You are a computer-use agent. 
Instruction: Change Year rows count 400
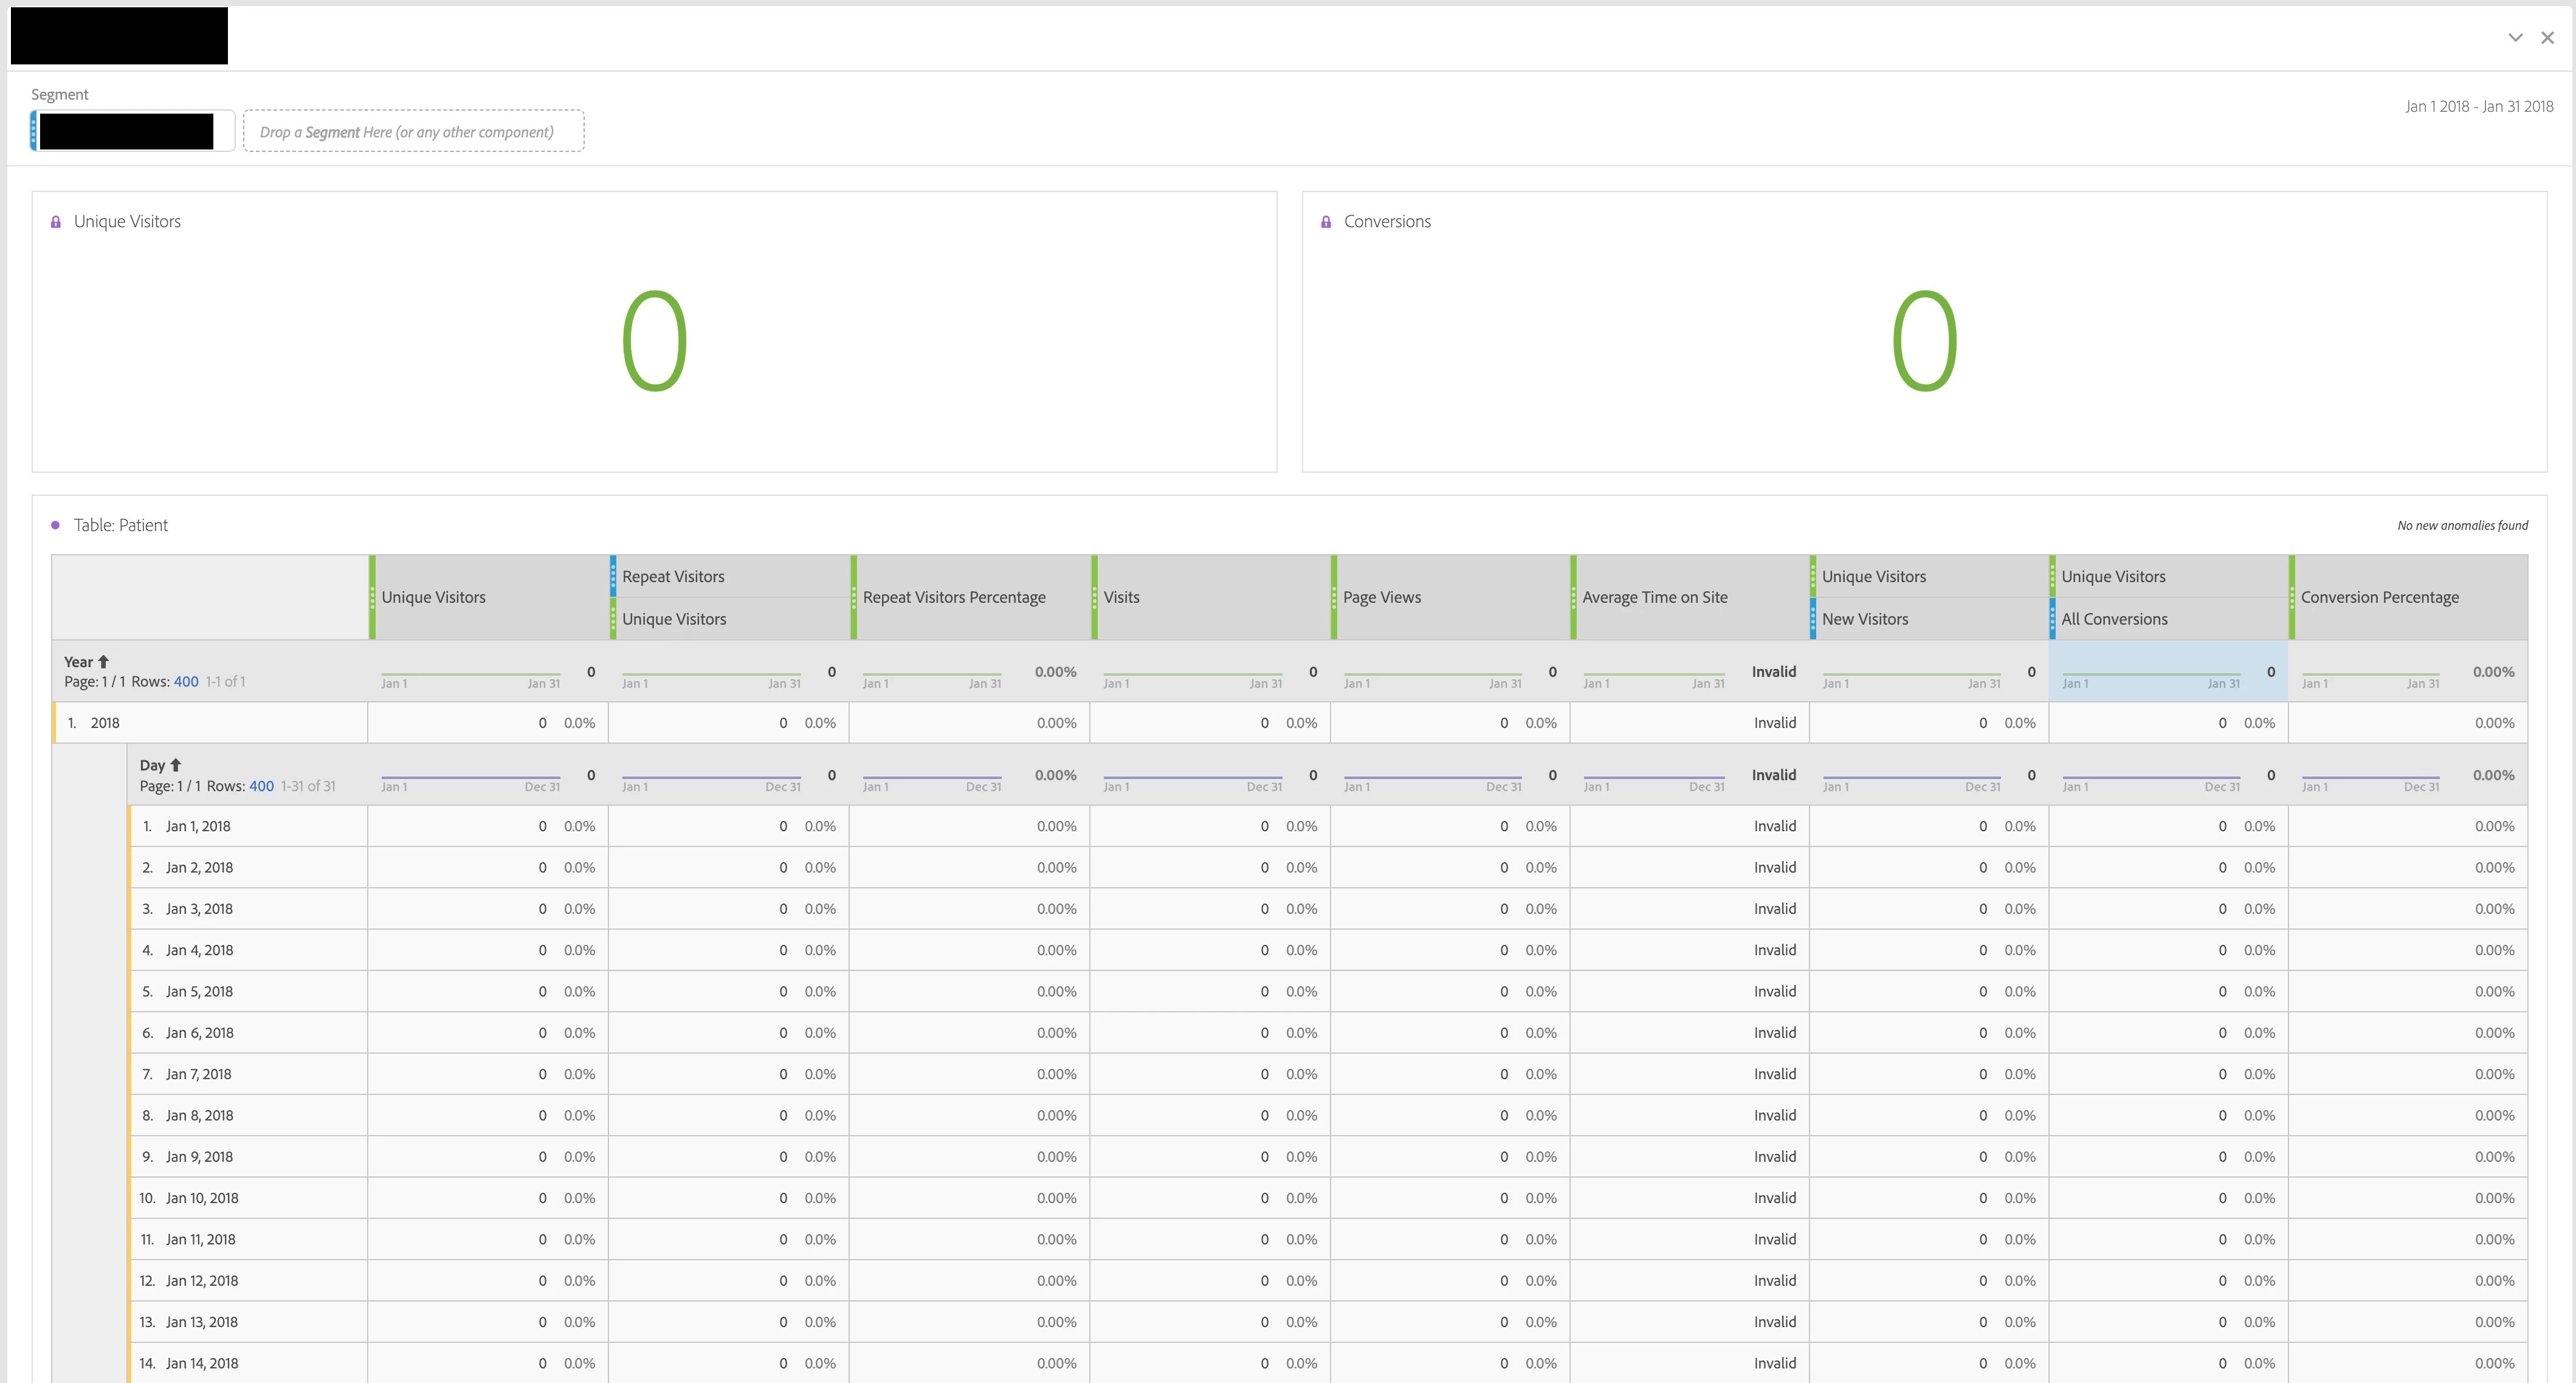point(186,682)
